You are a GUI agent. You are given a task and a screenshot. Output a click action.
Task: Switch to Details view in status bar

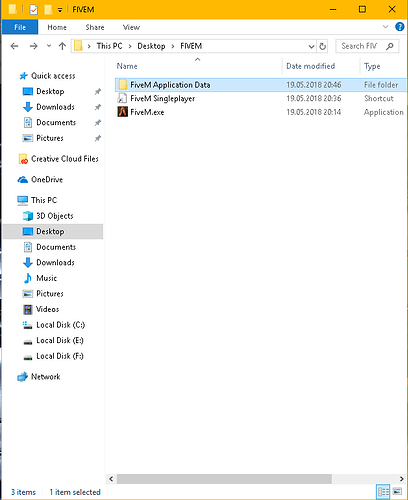pos(383,492)
